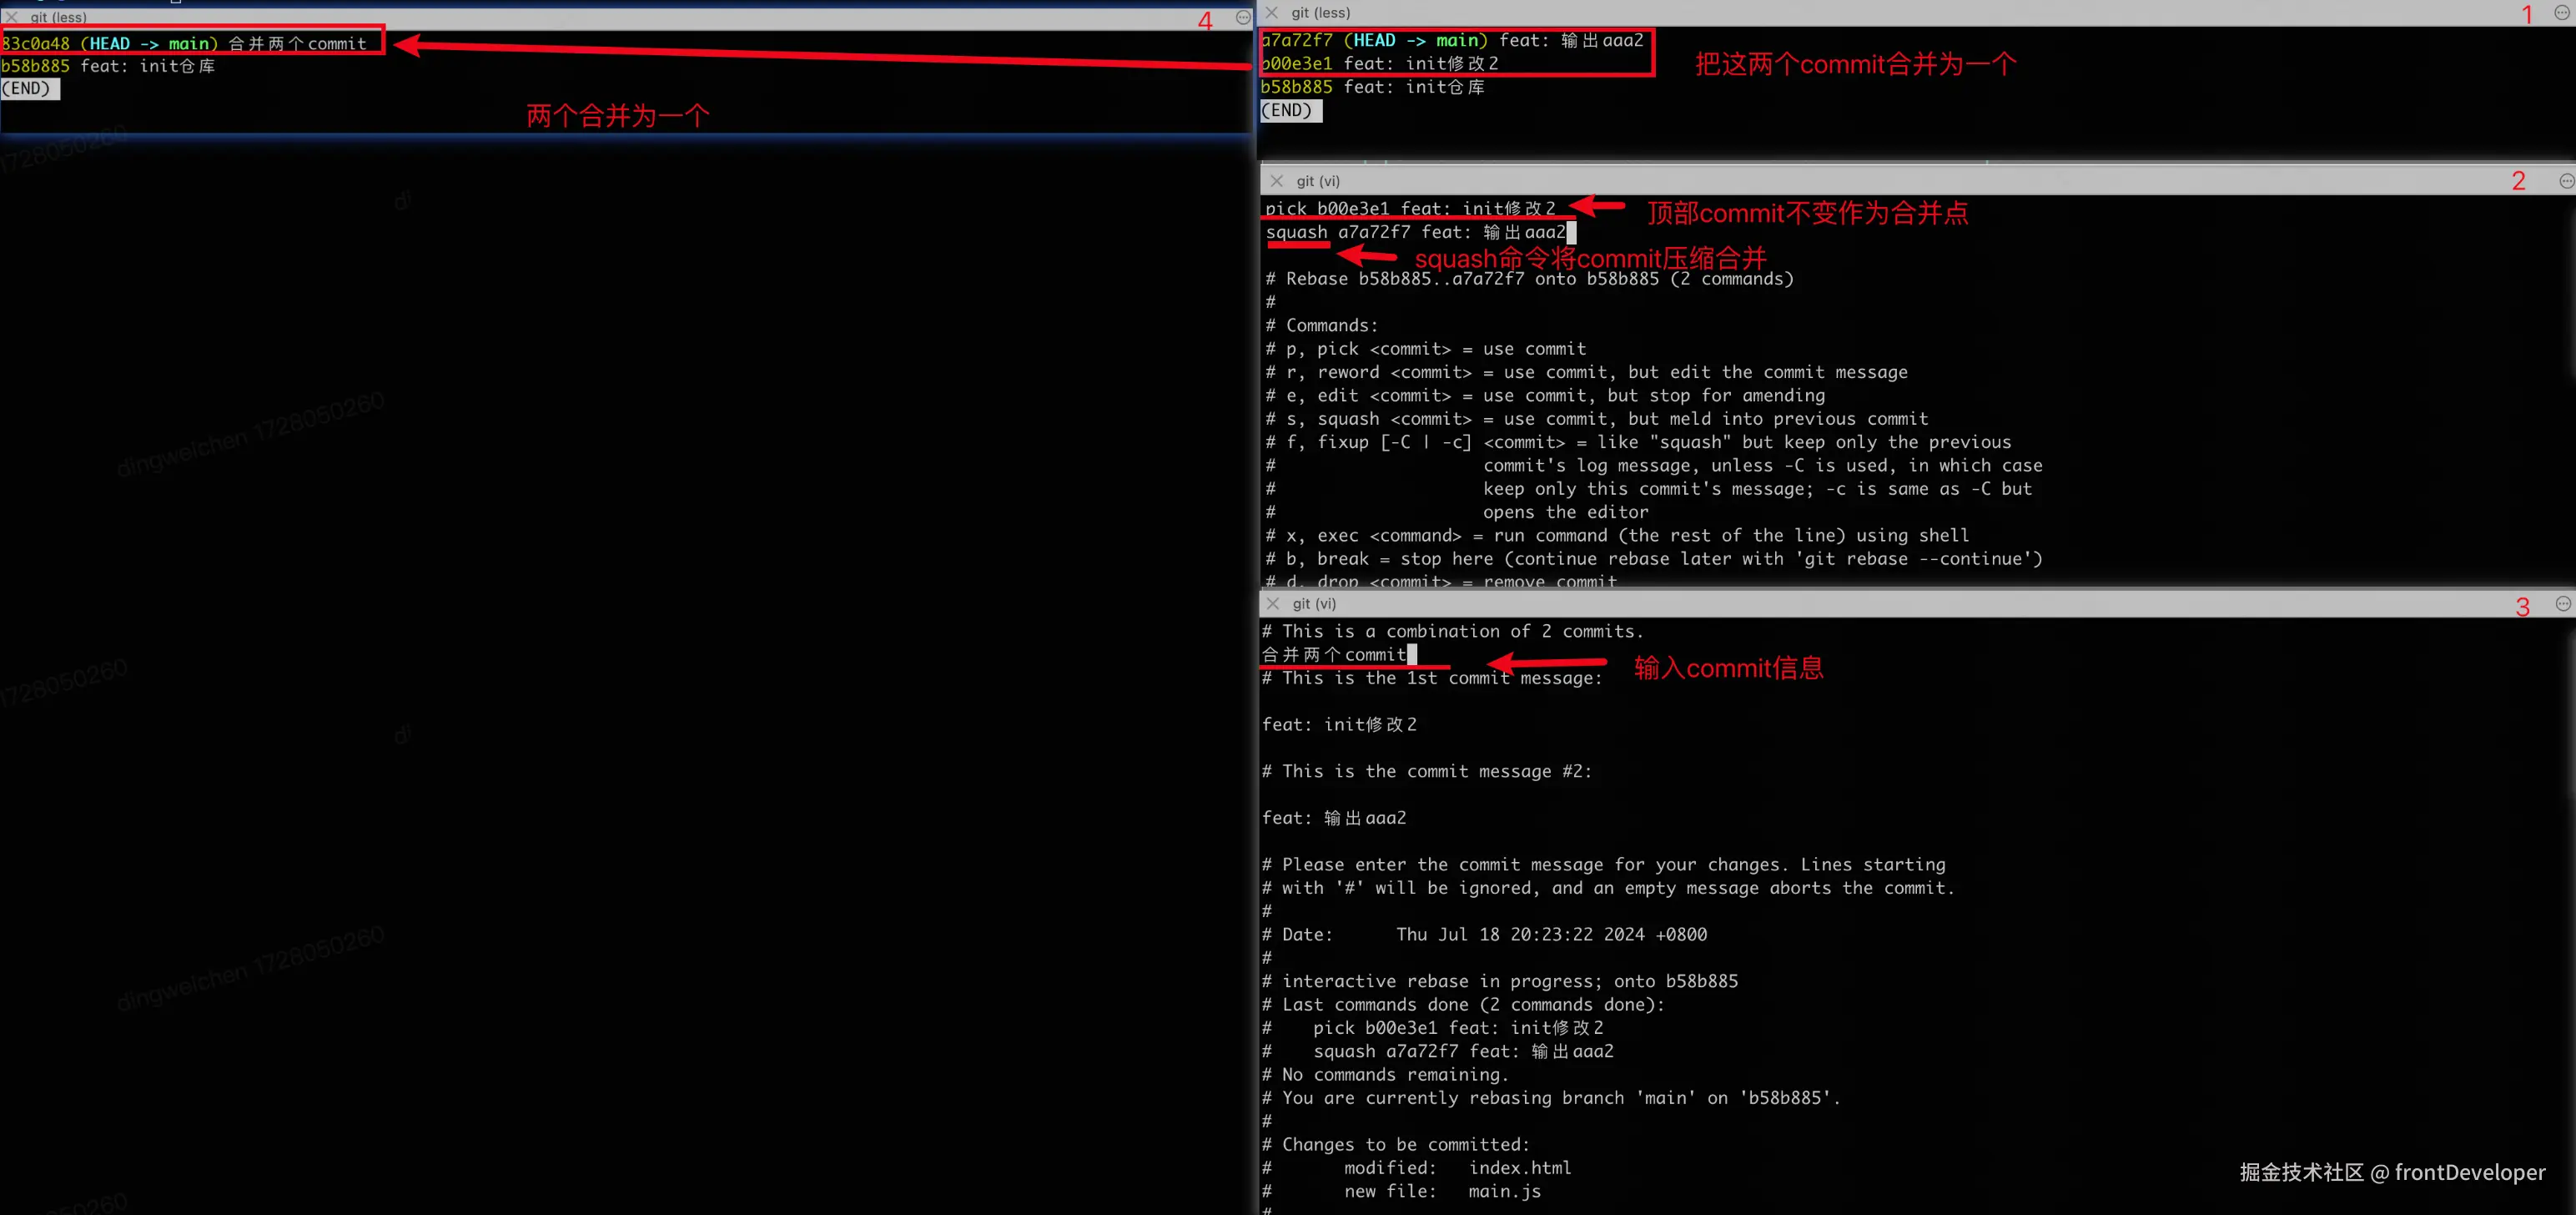The image size is (2576, 1215).
Task: Open ellipsis options menu of pane 4
Action: click(1243, 17)
